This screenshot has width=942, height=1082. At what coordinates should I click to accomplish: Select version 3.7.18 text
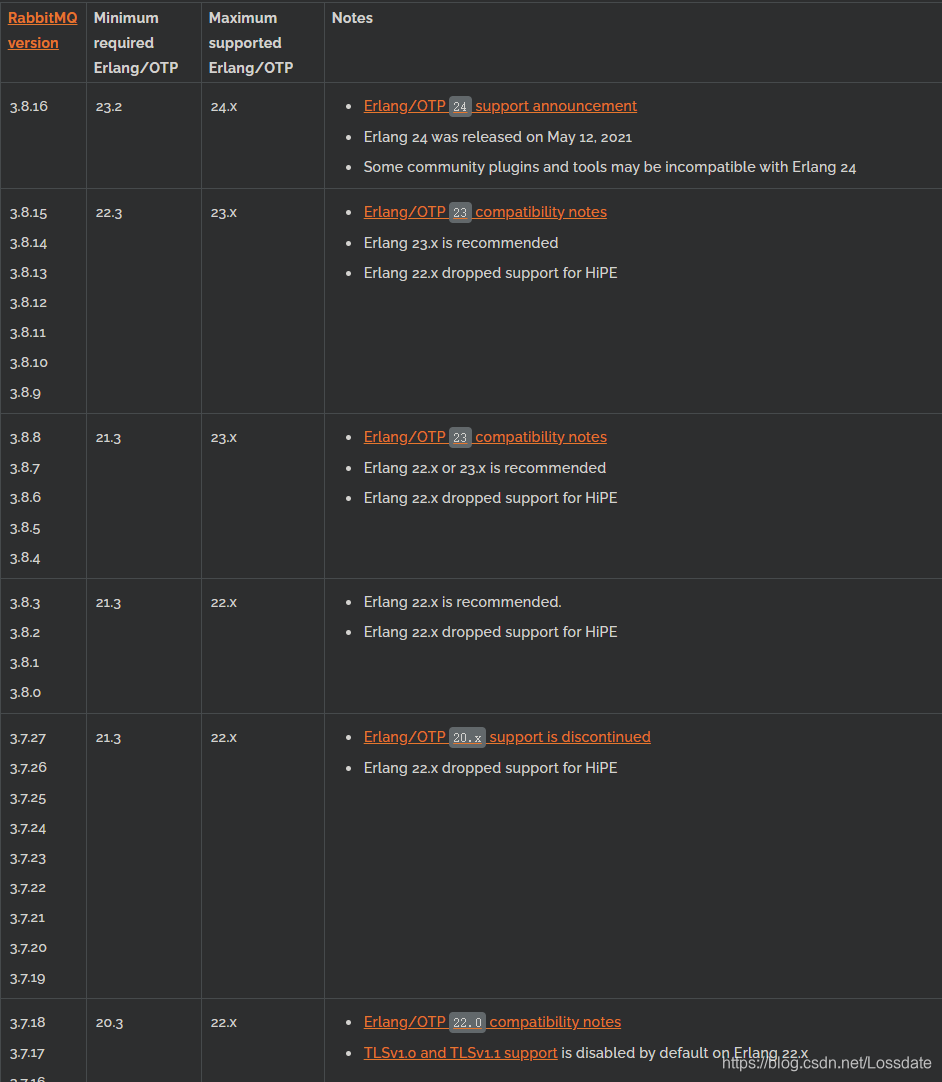click(28, 1023)
